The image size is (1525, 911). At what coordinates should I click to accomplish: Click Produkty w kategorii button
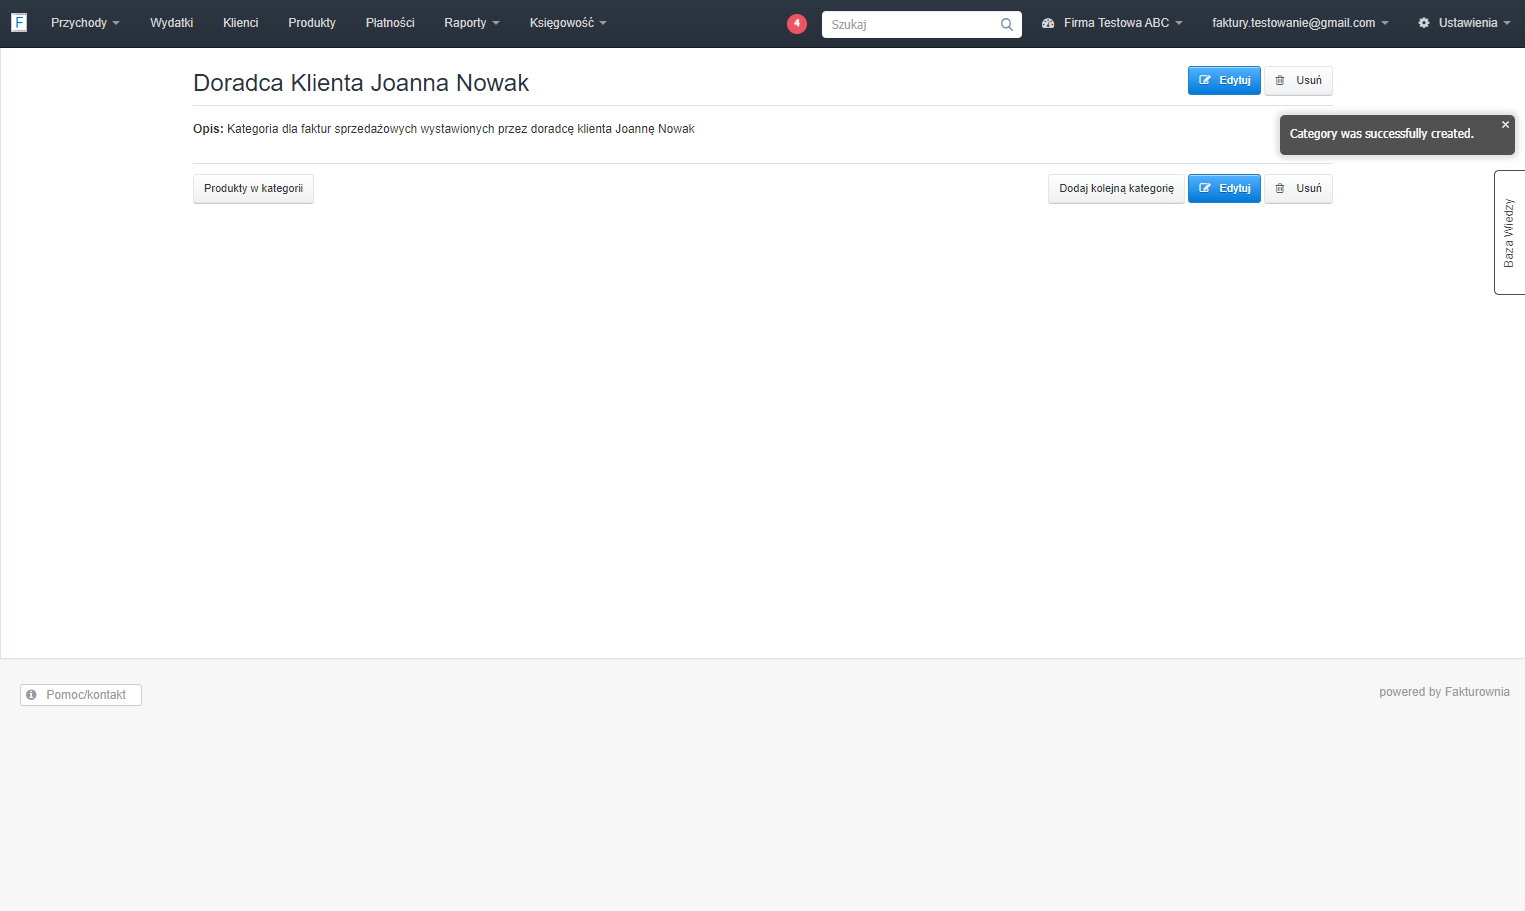tap(253, 188)
